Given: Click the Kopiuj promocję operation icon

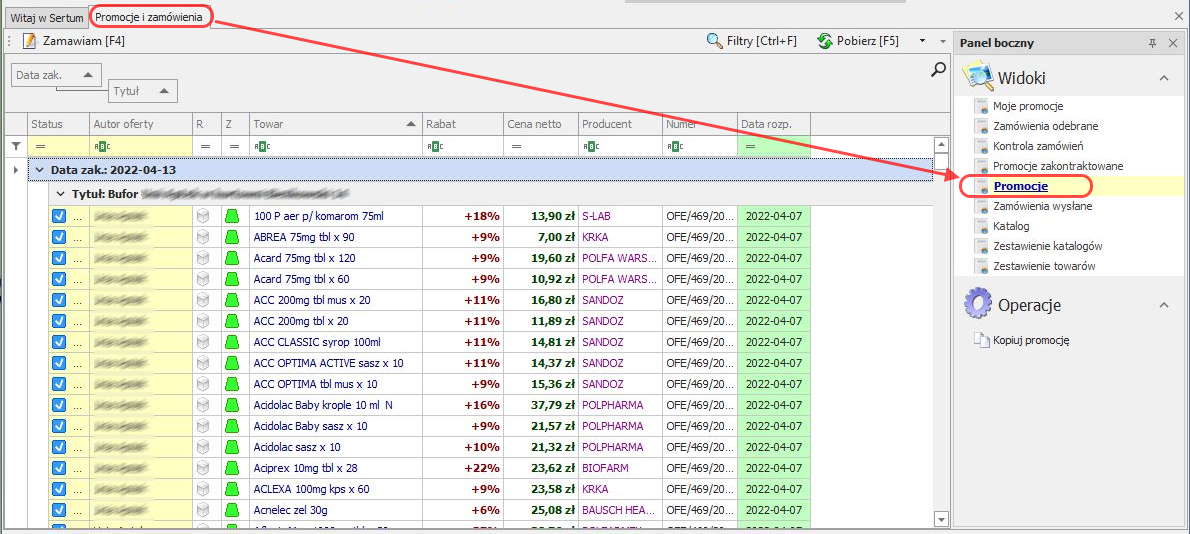Looking at the screenshot, I should (x=981, y=340).
